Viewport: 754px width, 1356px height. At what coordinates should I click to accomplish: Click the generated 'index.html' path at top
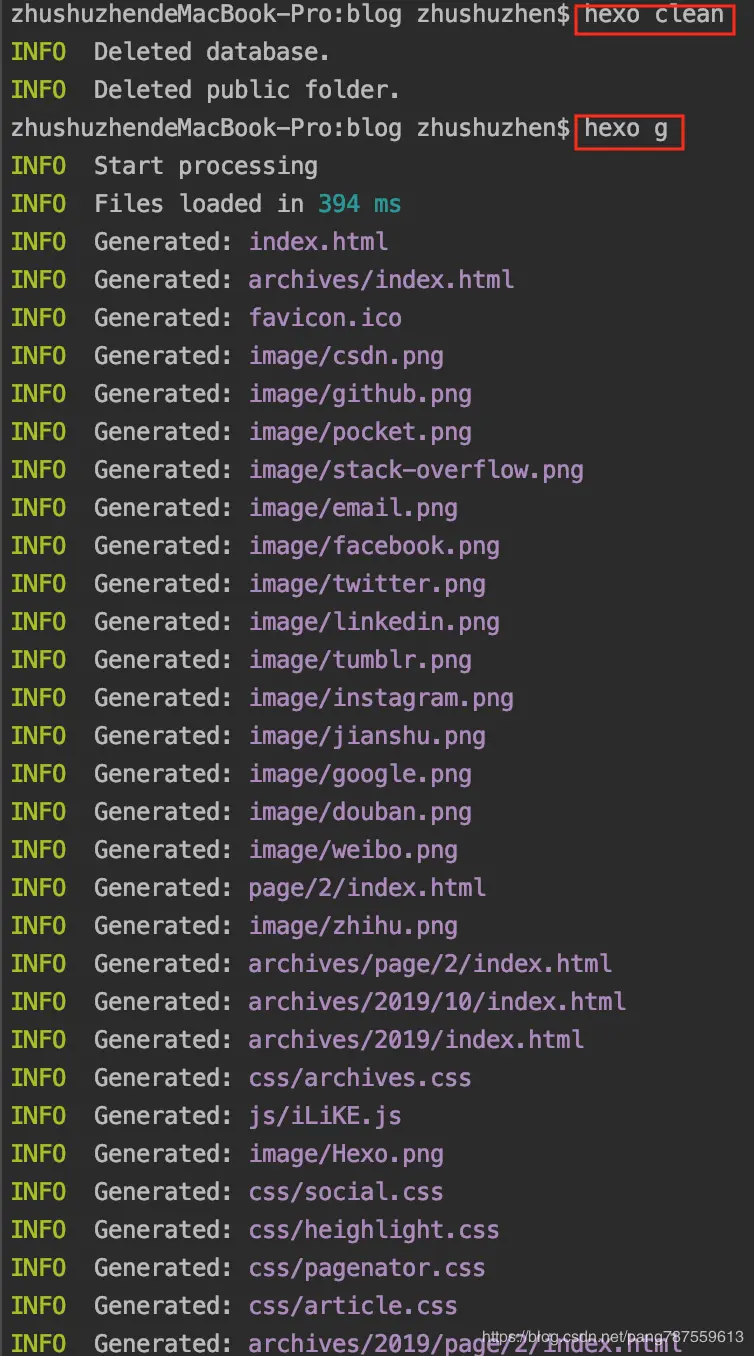point(318,242)
